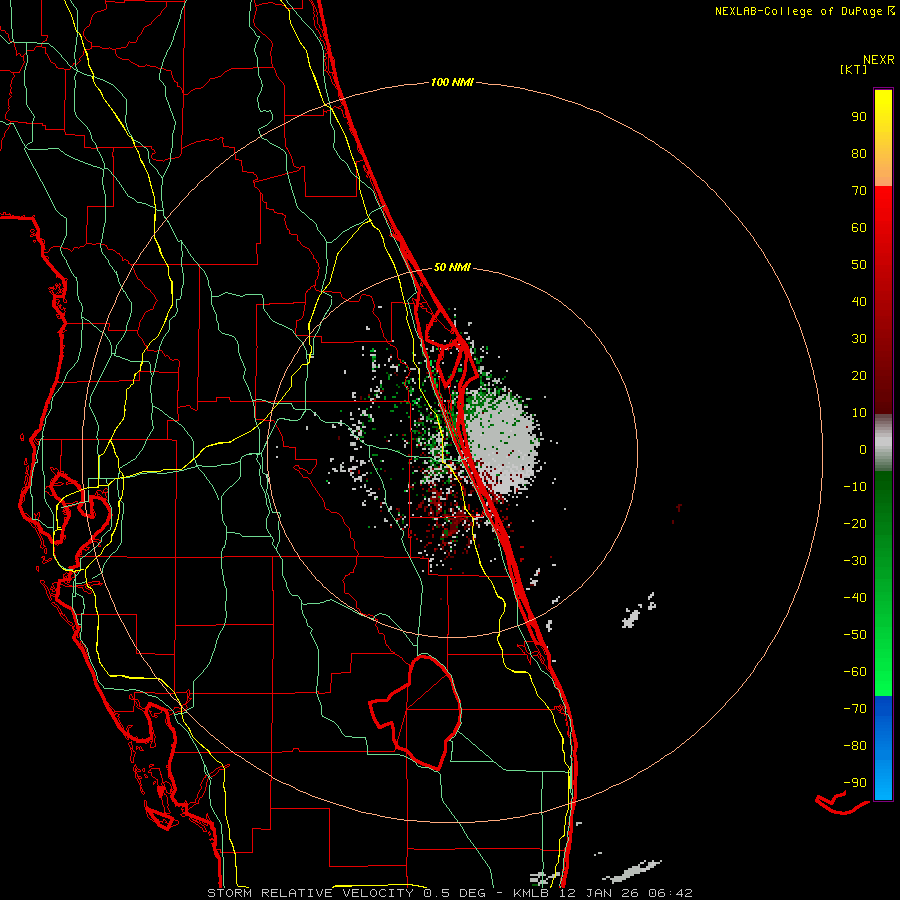The width and height of the screenshot is (900, 900).
Task: Click the positive 60 knot scale label
Action: coord(859,228)
